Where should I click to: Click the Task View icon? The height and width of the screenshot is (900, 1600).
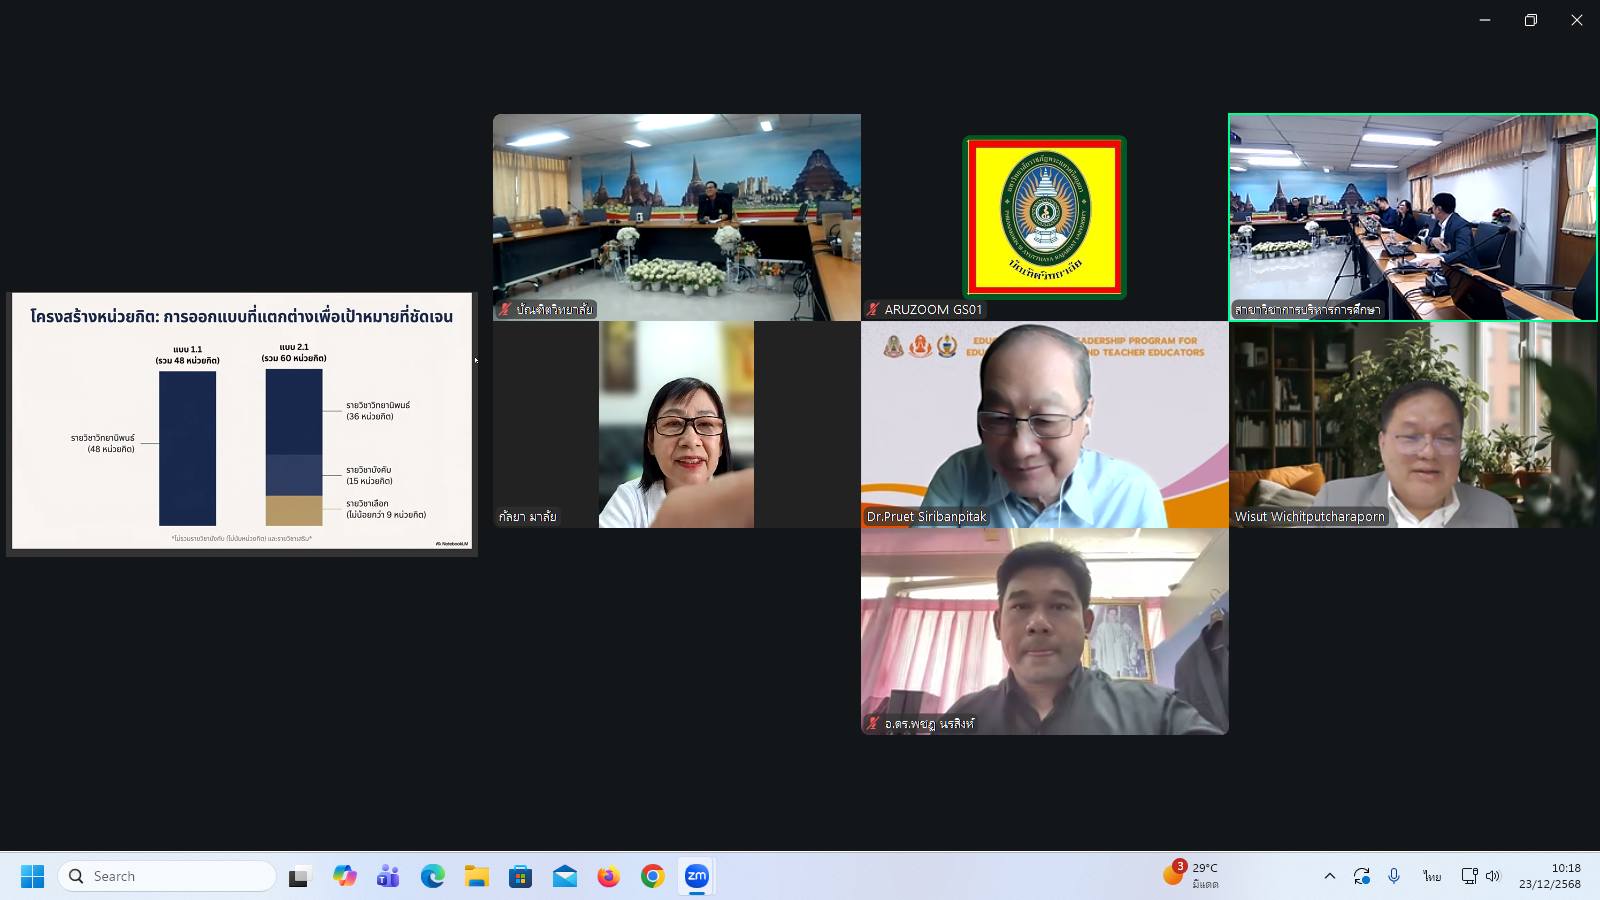(300, 876)
